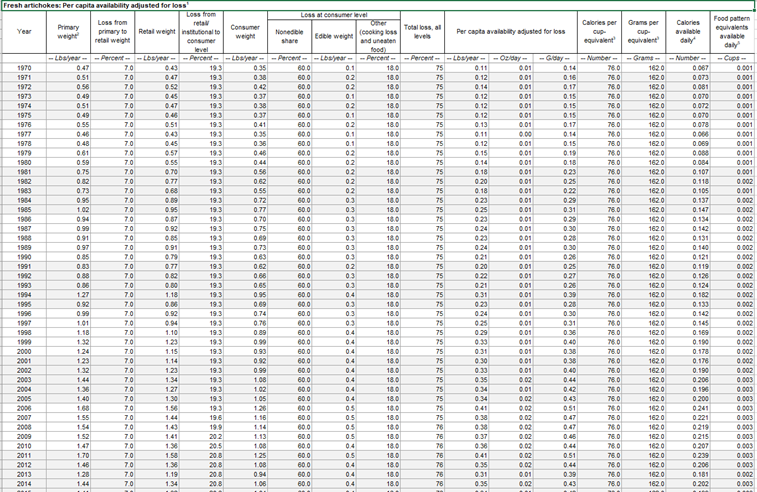Click 1981 primary weight value 0.75
757x492 pixels.
[x=68, y=172]
